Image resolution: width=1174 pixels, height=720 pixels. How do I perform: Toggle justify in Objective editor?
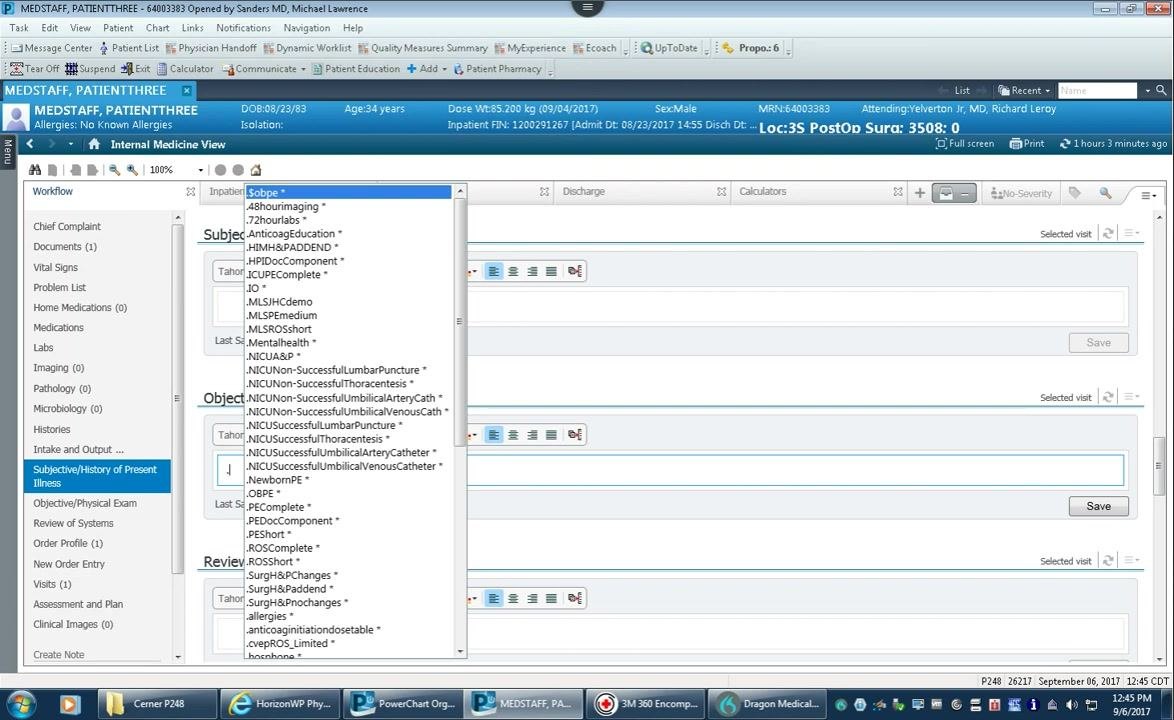(551, 435)
